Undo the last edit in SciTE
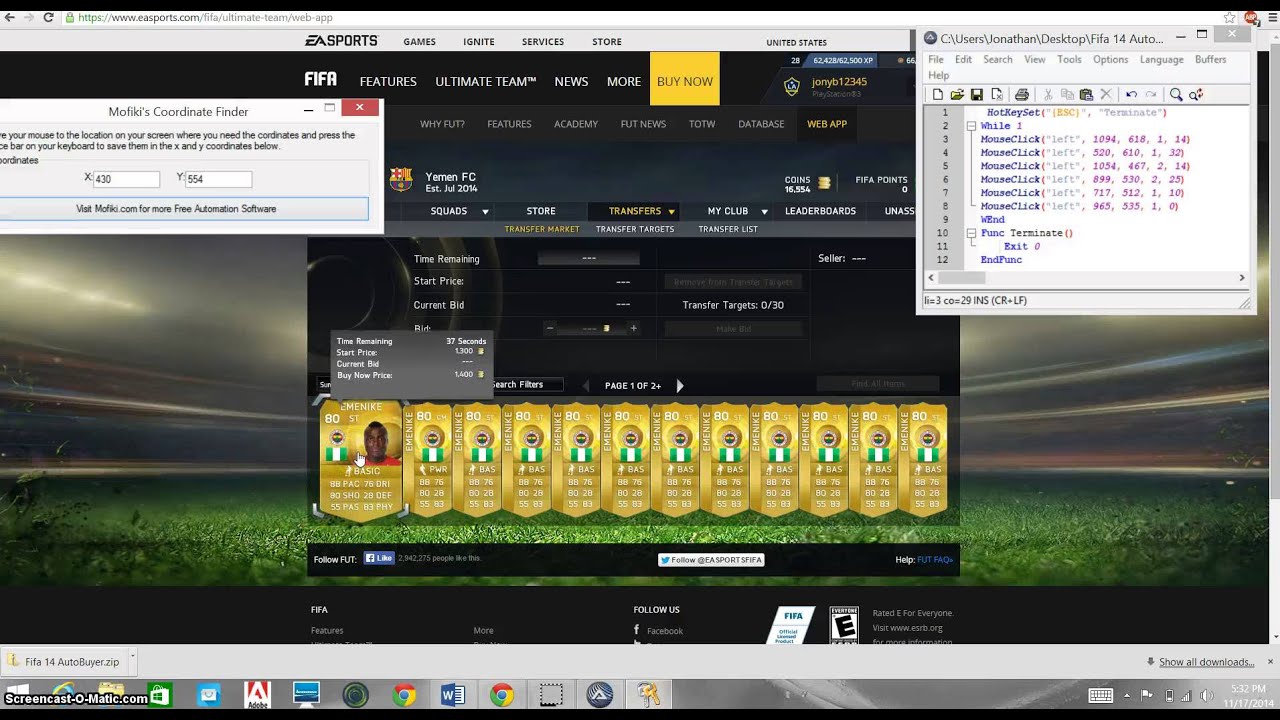Viewport: 1280px width, 720px height. click(1131, 94)
